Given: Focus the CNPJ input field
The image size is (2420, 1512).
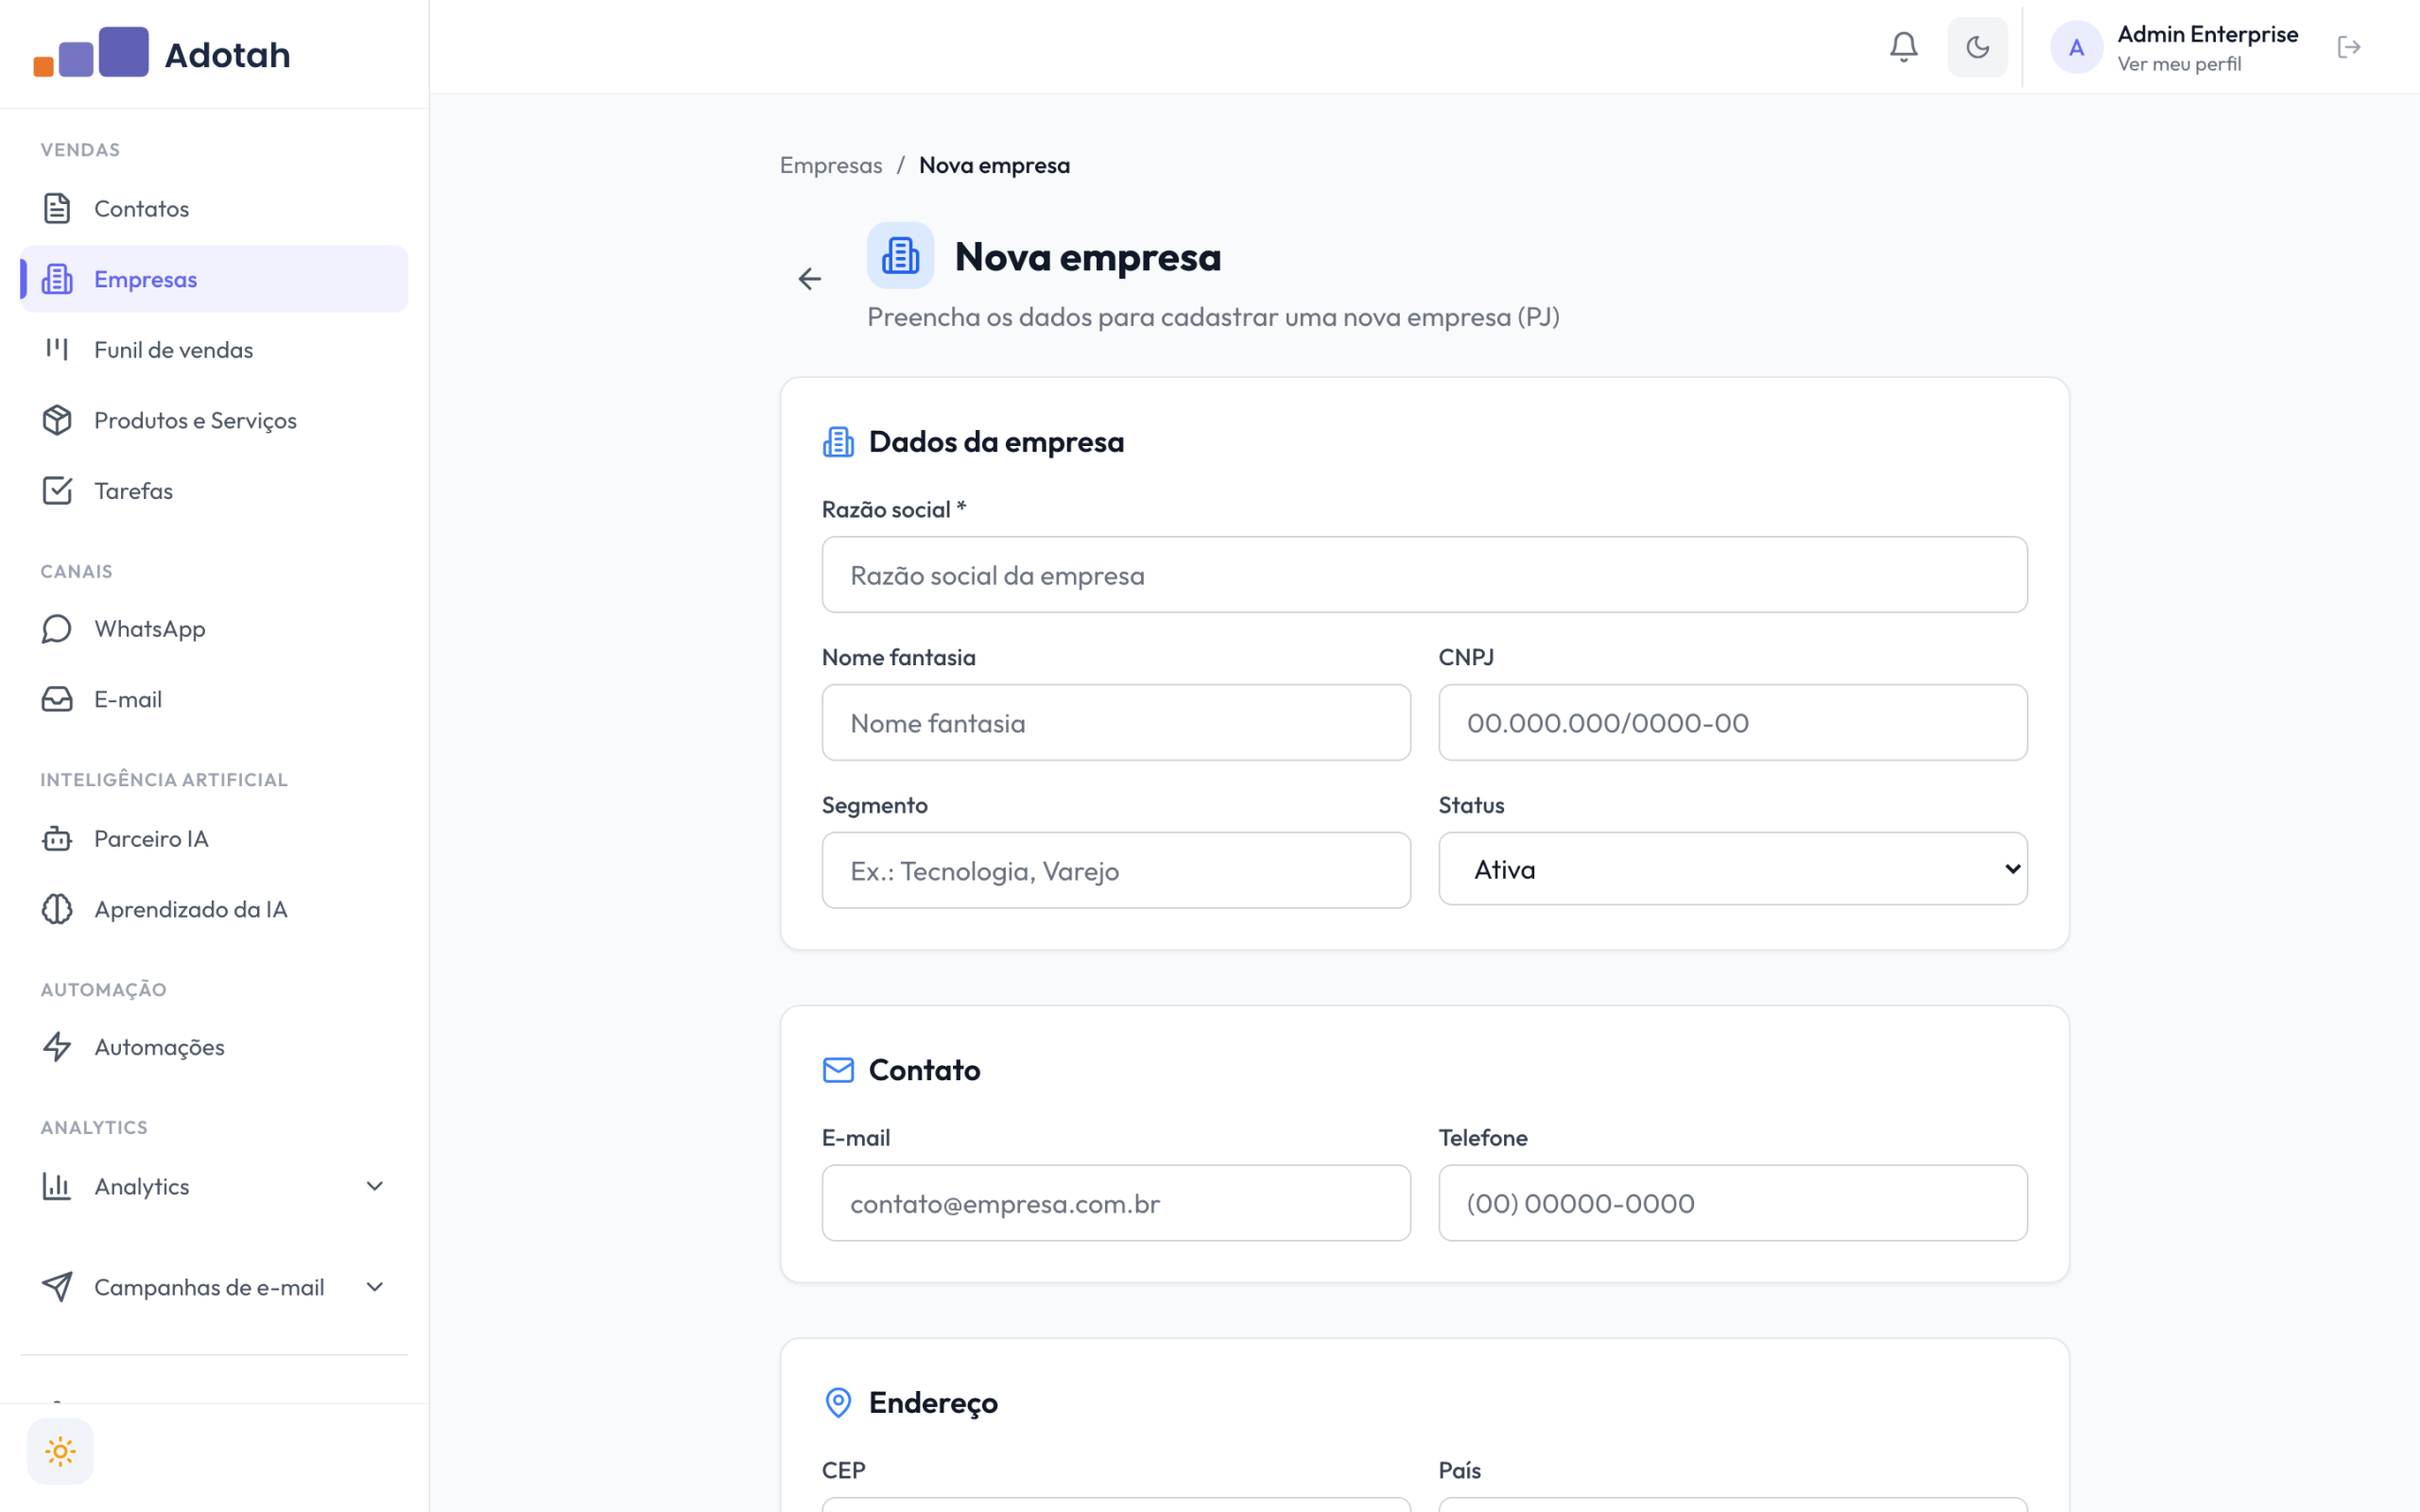Looking at the screenshot, I should pos(1732,722).
